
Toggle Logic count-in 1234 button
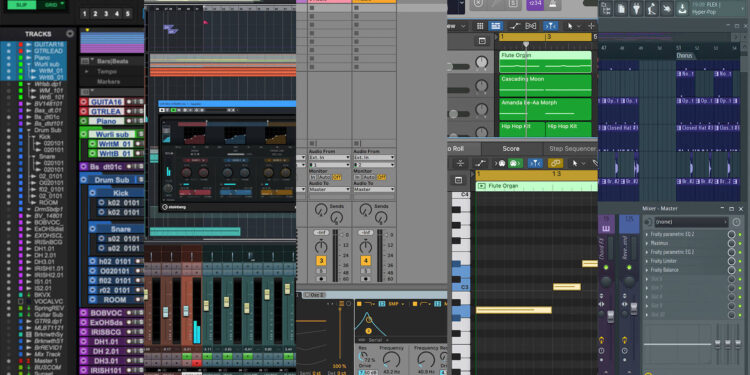[x=534, y=3]
